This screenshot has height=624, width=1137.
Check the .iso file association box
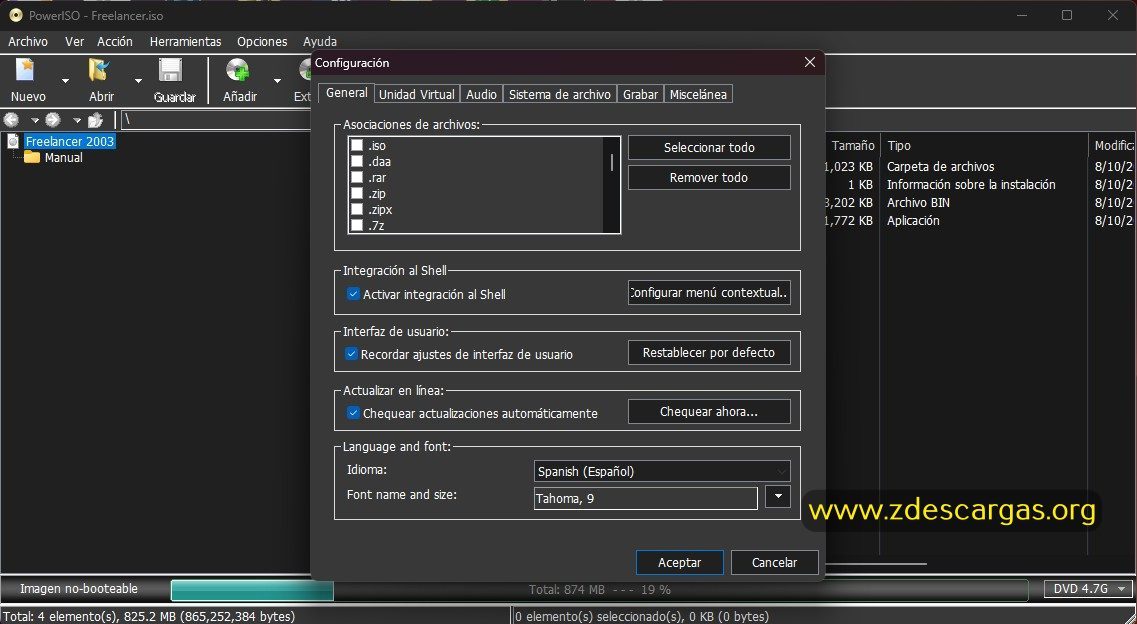point(357,146)
